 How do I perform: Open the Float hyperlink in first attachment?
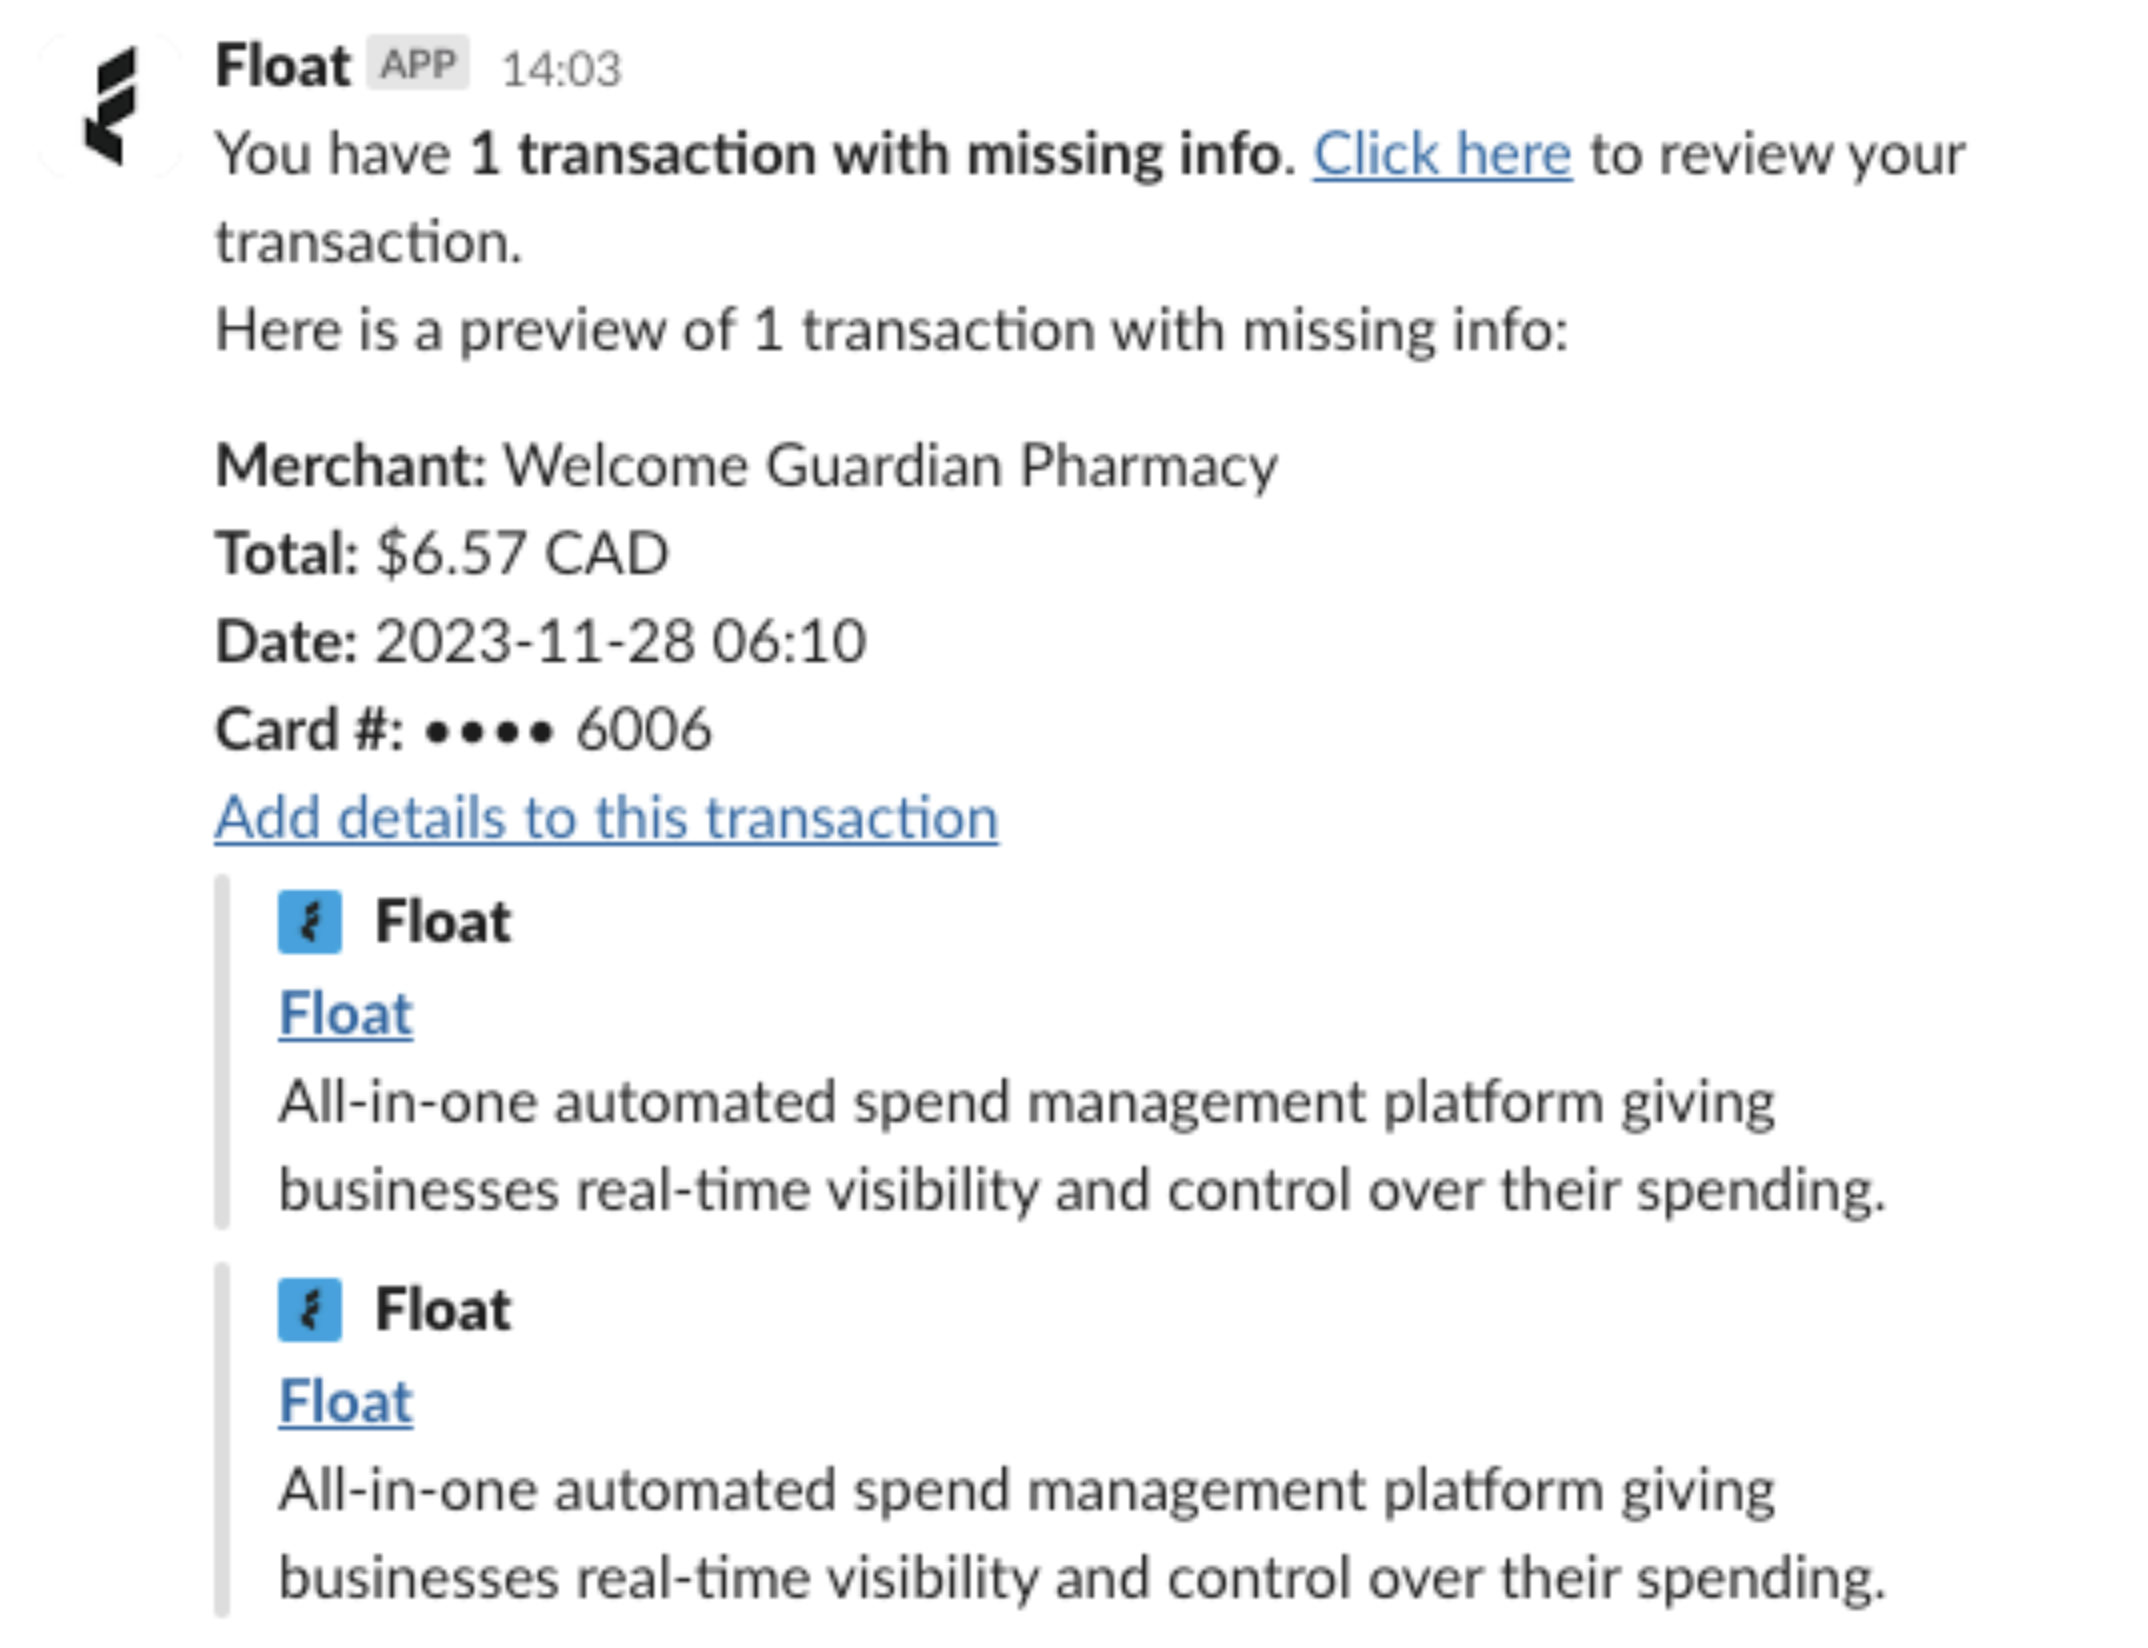pyautogui.click(x=345, y=1013)
